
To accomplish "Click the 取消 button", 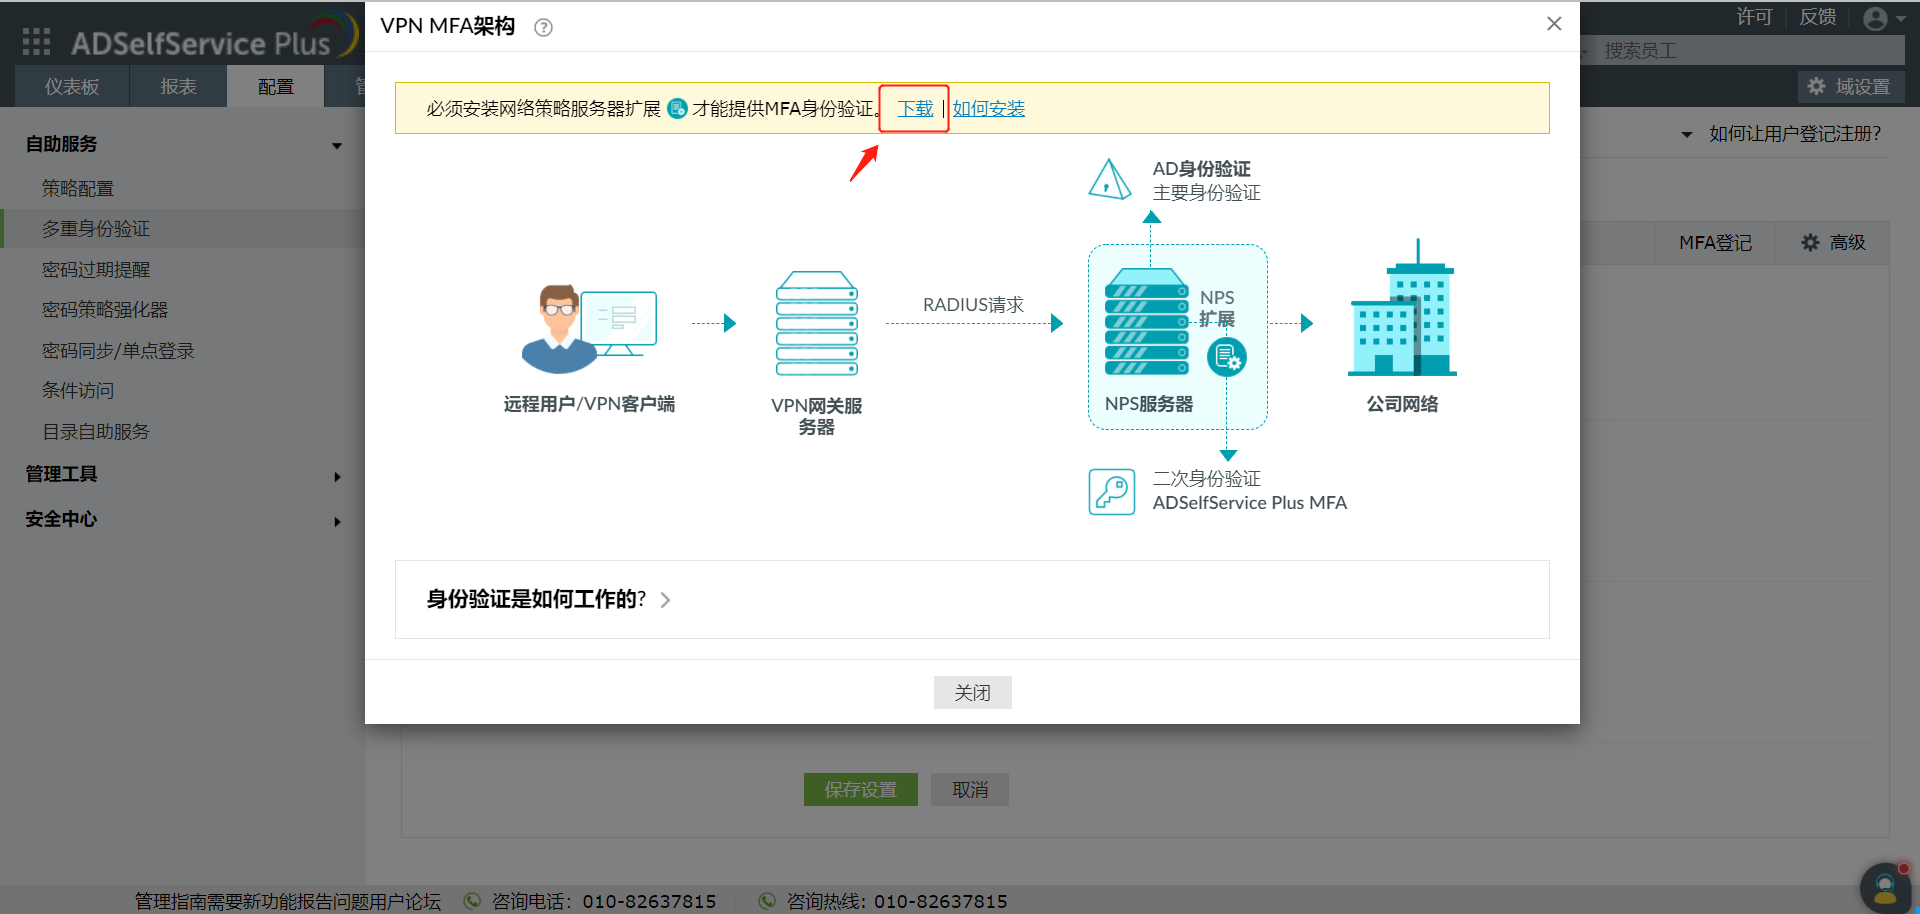I will click(x=970, y=789).
